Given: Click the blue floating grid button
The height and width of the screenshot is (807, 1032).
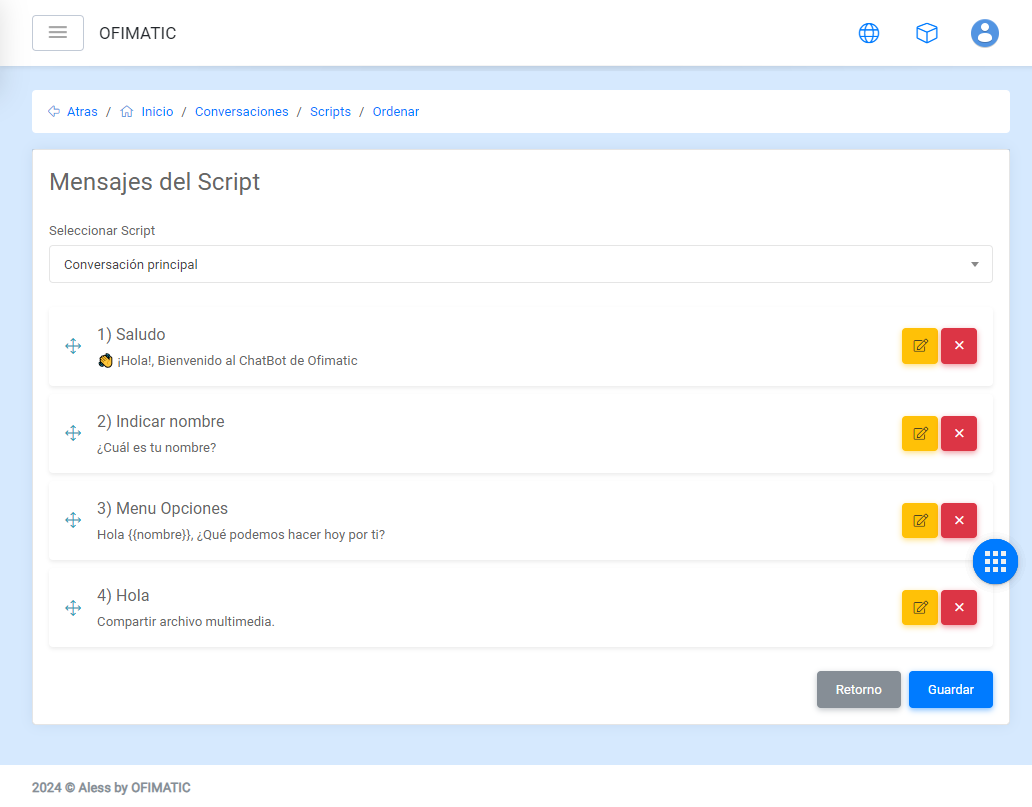Looking at the screenshot, I should click(995, 562).
